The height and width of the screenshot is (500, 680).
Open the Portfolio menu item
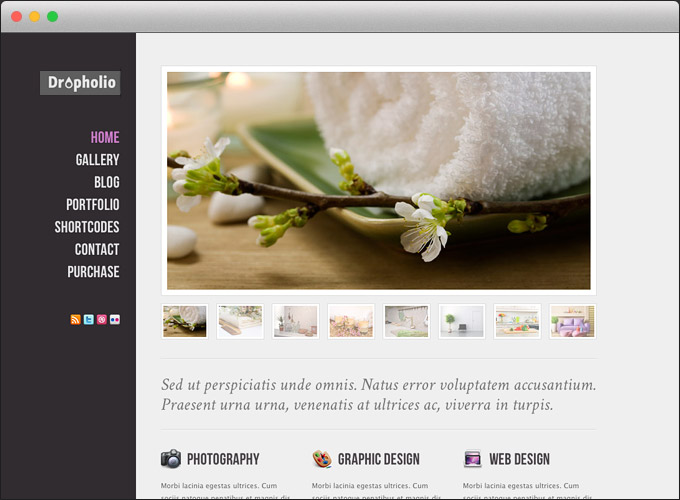point(92,205)
